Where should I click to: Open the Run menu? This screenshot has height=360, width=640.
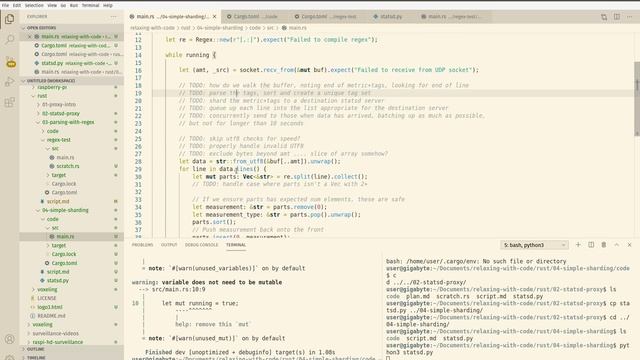[x=74, y=5]
